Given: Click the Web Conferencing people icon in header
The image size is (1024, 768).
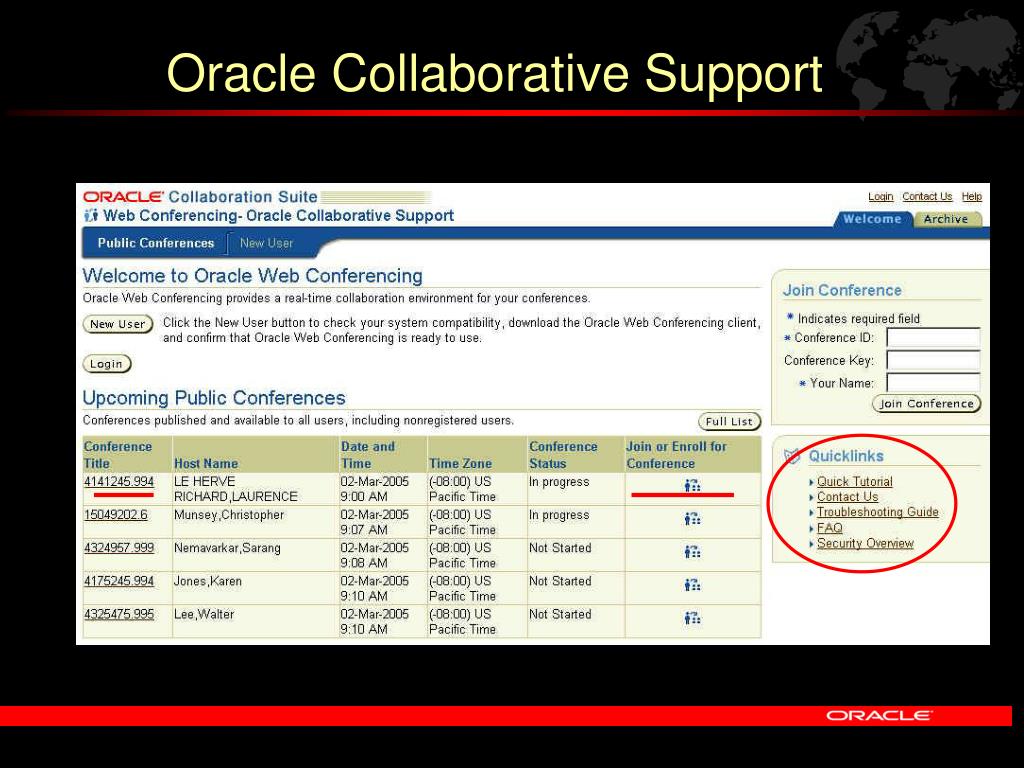Looking at the screenshot, I should (x=91, y=215).
